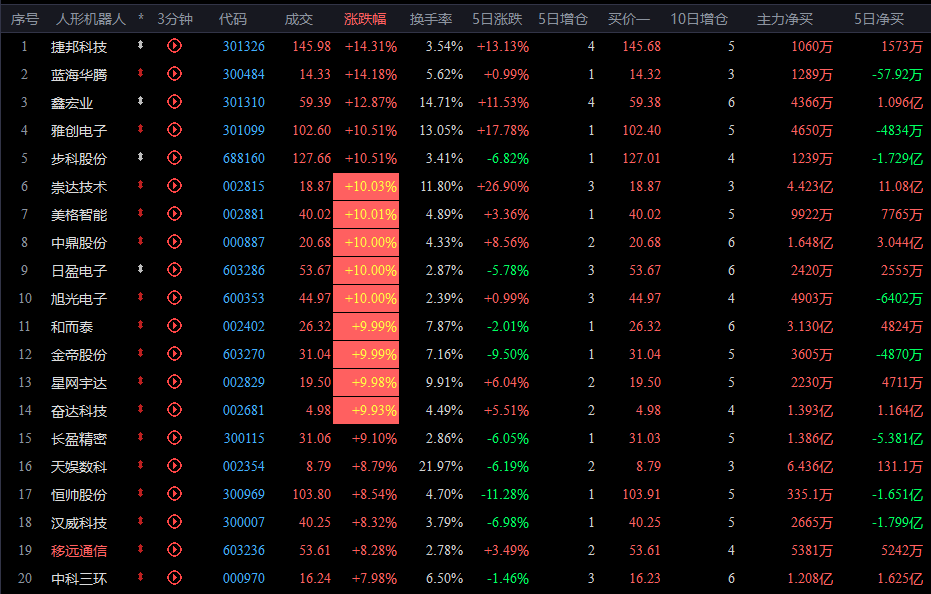Screen dimensions: 931x594
Task: Click the 5日涨跌 column header
Action: pyautogui.click(x=497, y=20)
